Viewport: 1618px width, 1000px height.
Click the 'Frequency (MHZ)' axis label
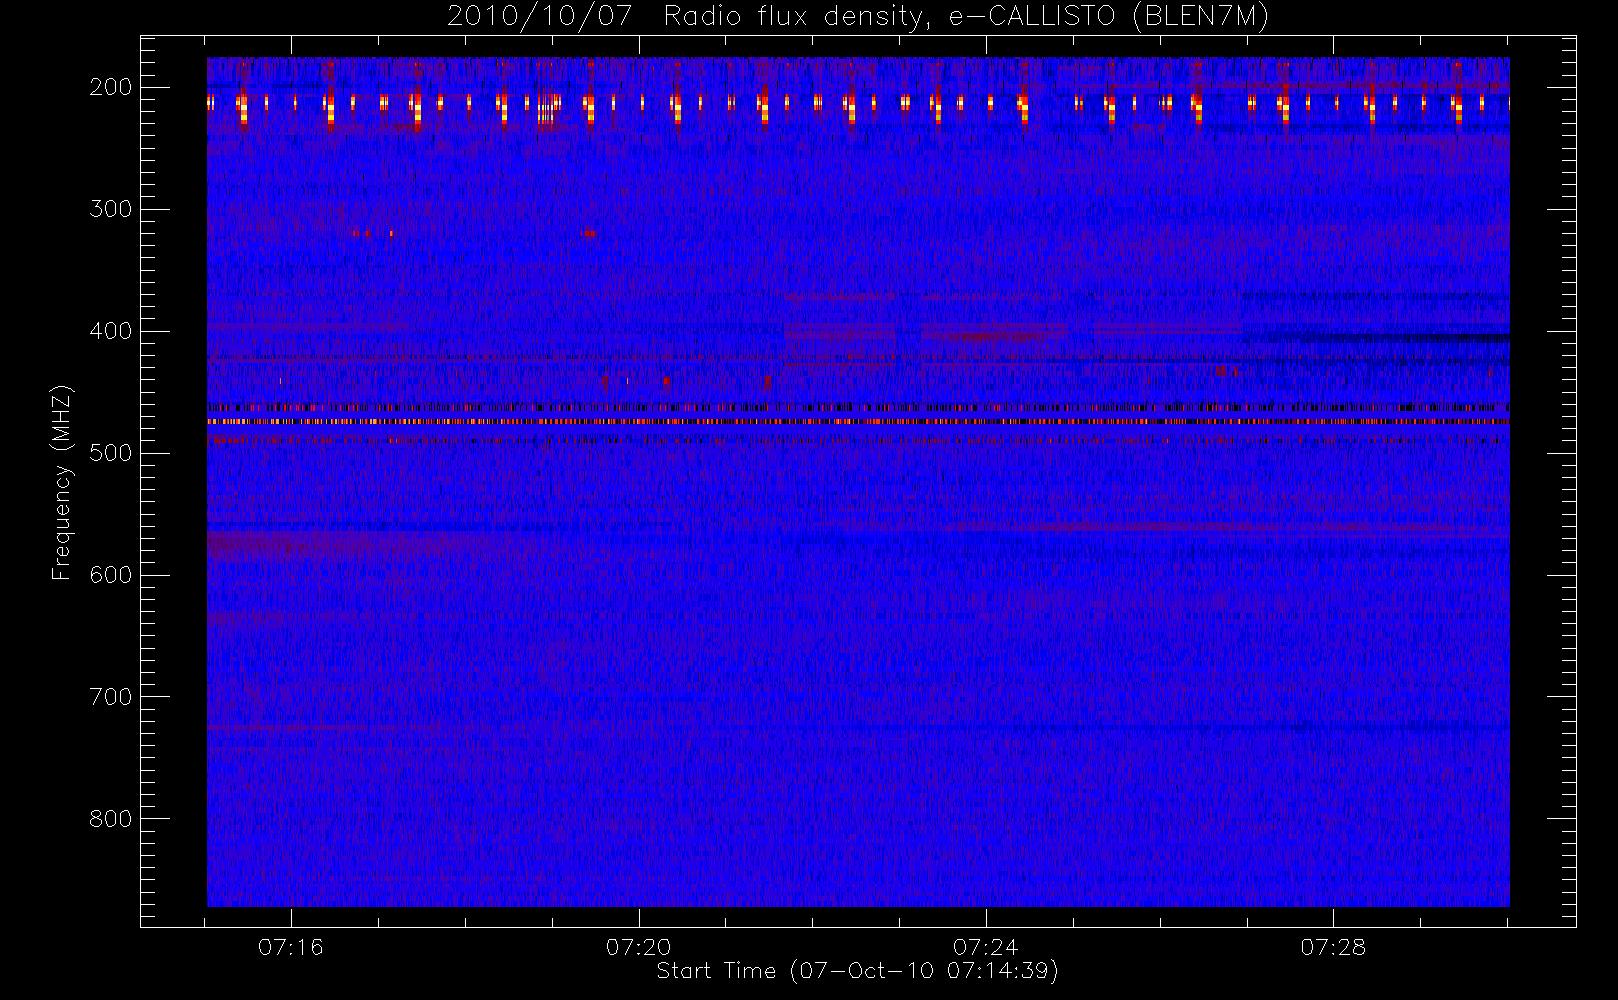click(x=62, y=482)
